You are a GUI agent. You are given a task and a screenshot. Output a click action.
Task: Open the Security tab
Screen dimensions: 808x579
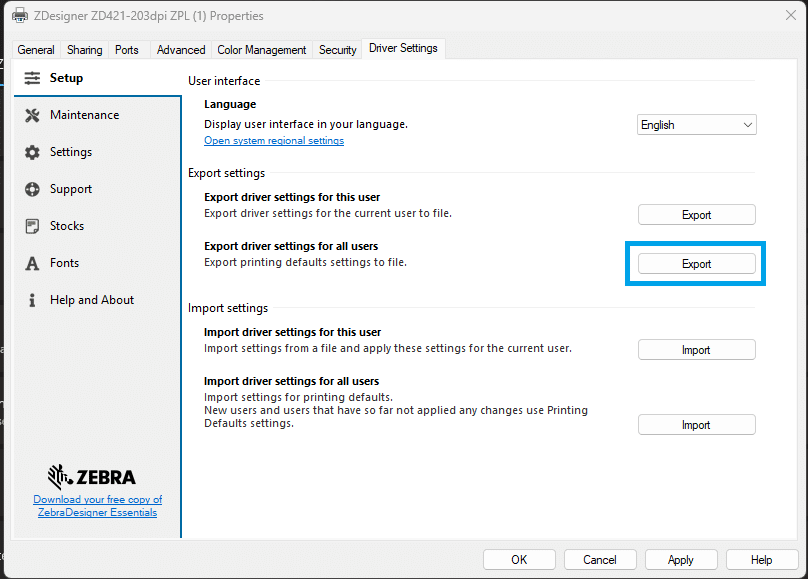[x=338, y=50]
